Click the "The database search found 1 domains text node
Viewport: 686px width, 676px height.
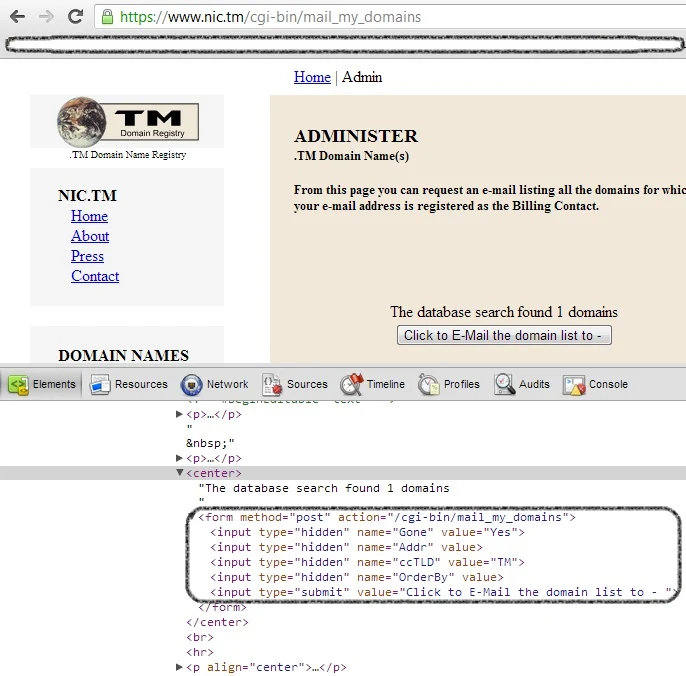(x=324, y=488)
